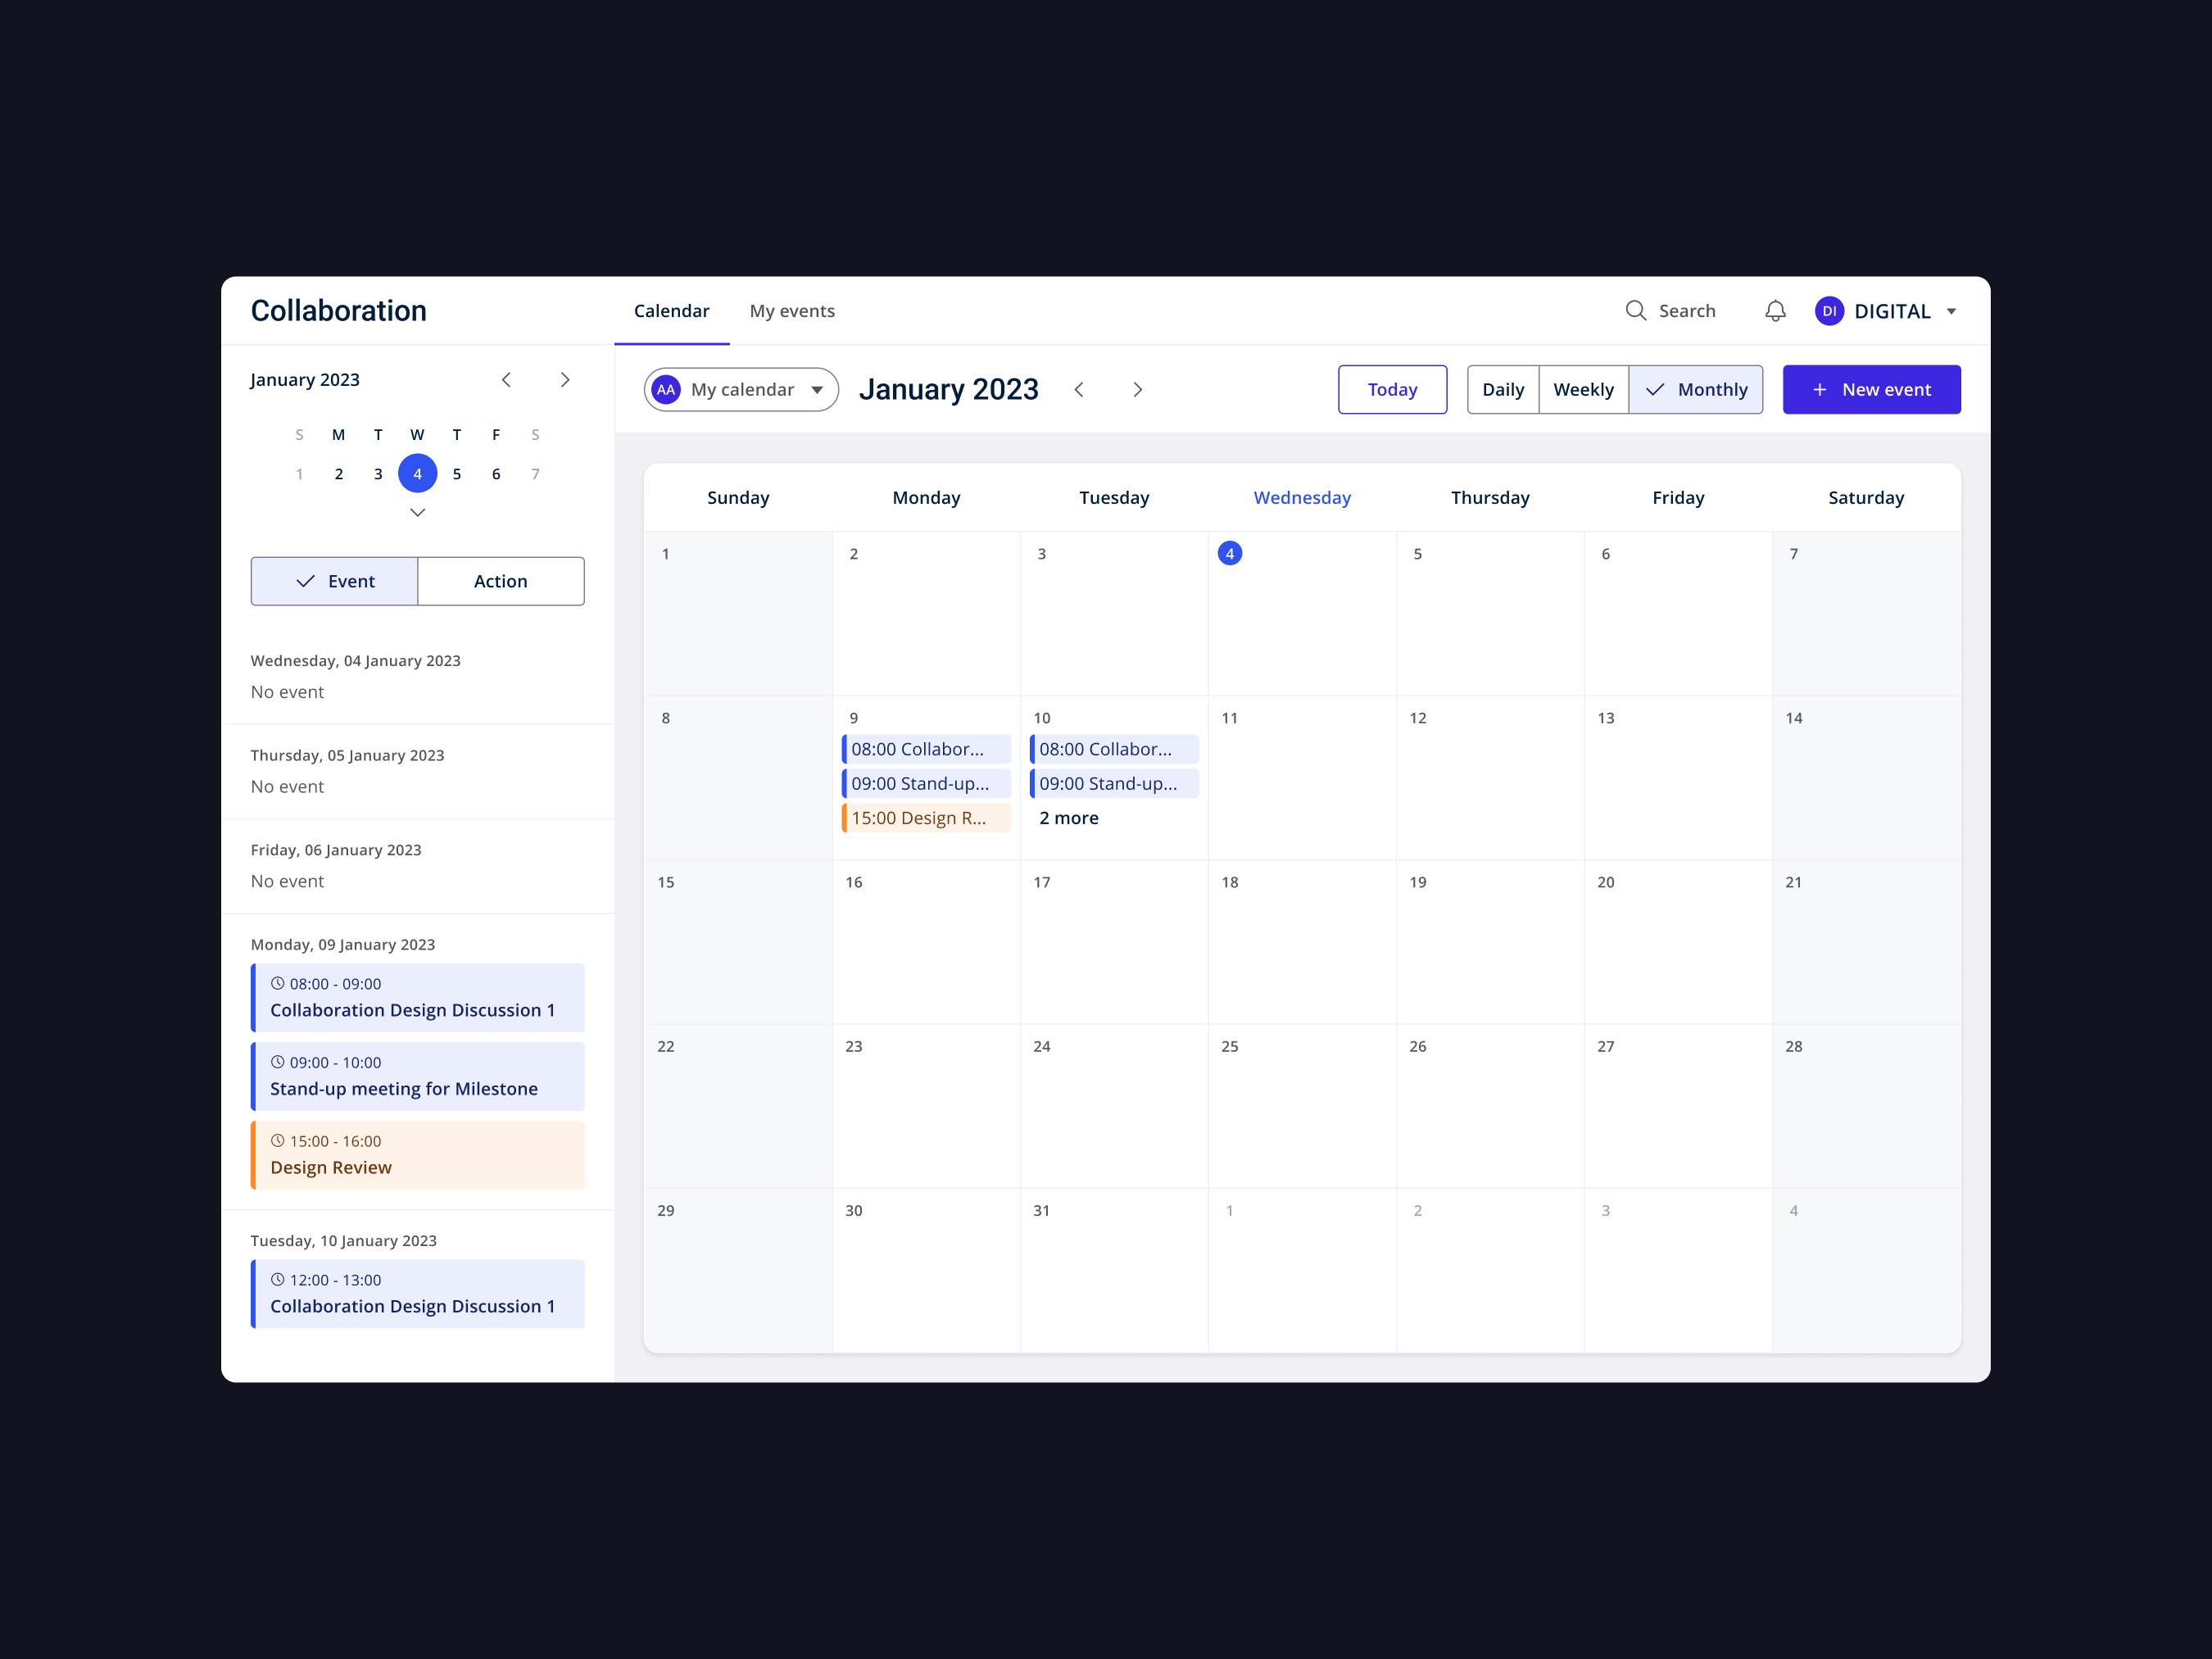
Task: Click the highlighted date 4 in the month grid
Action: (x=1230, y=554)
